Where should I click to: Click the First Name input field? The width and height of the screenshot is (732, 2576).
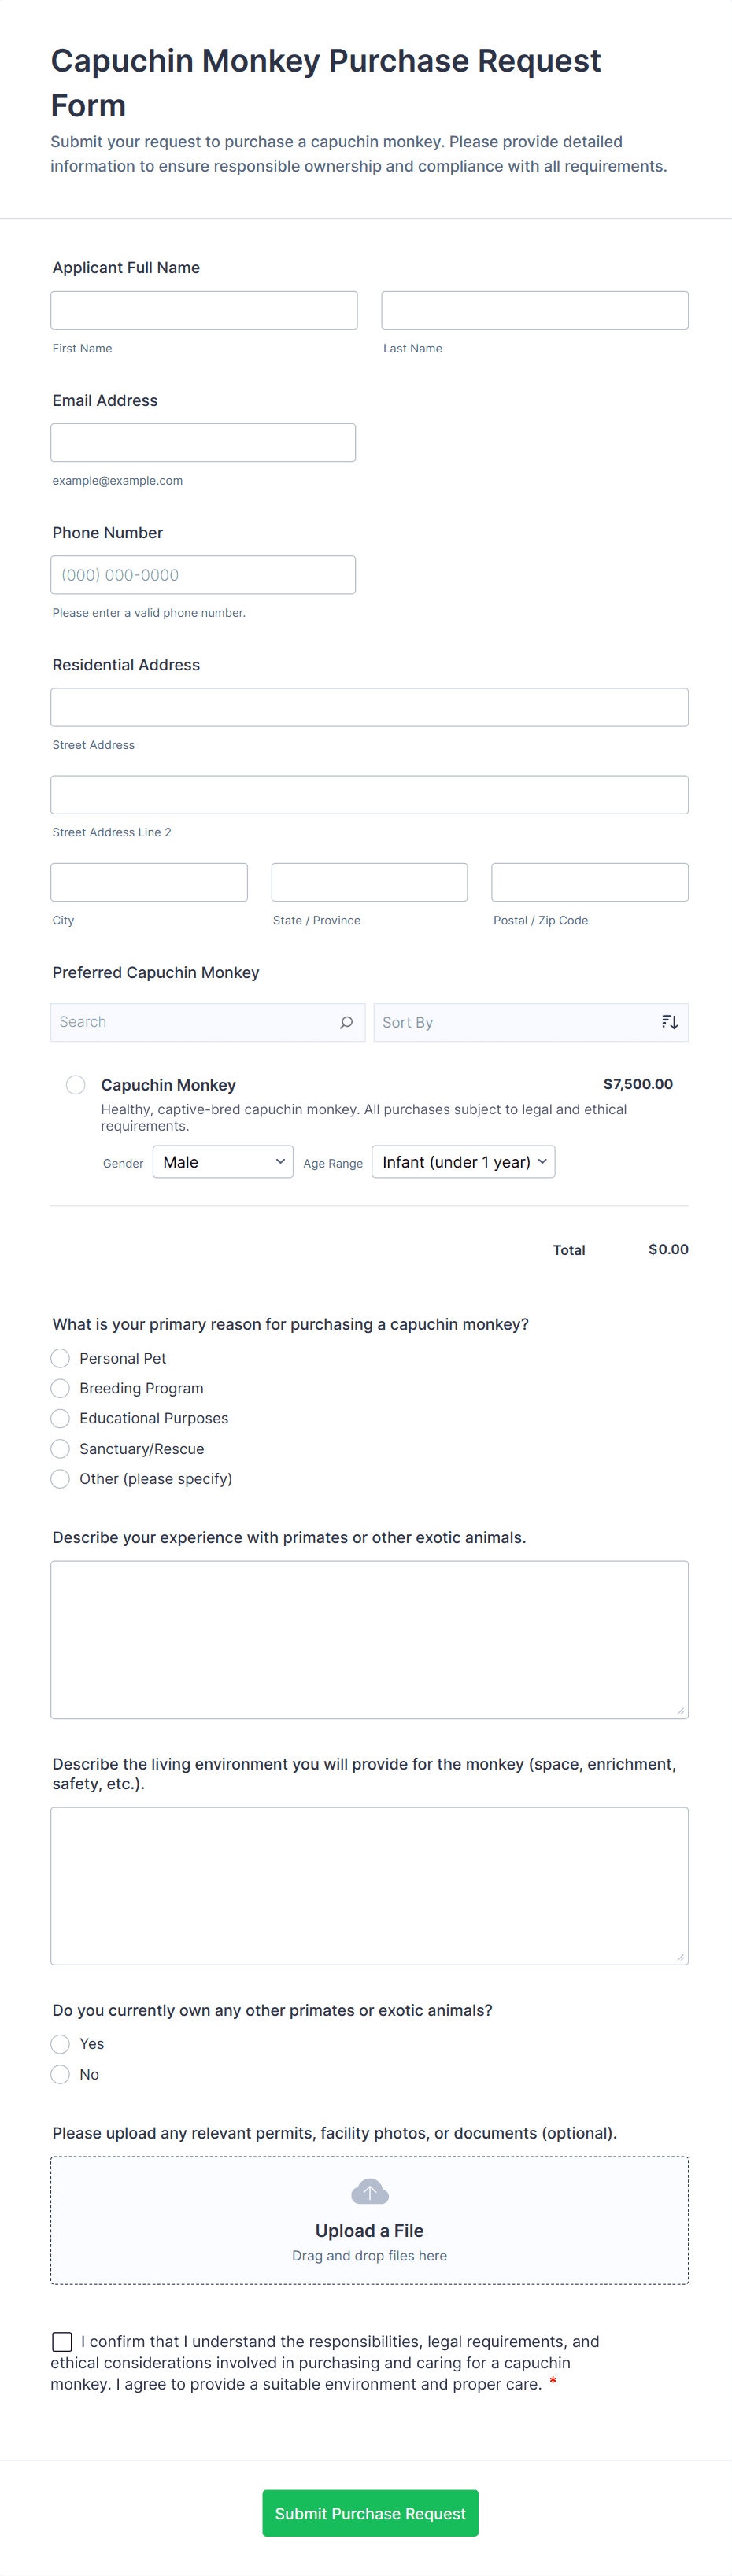coord(204,310)
